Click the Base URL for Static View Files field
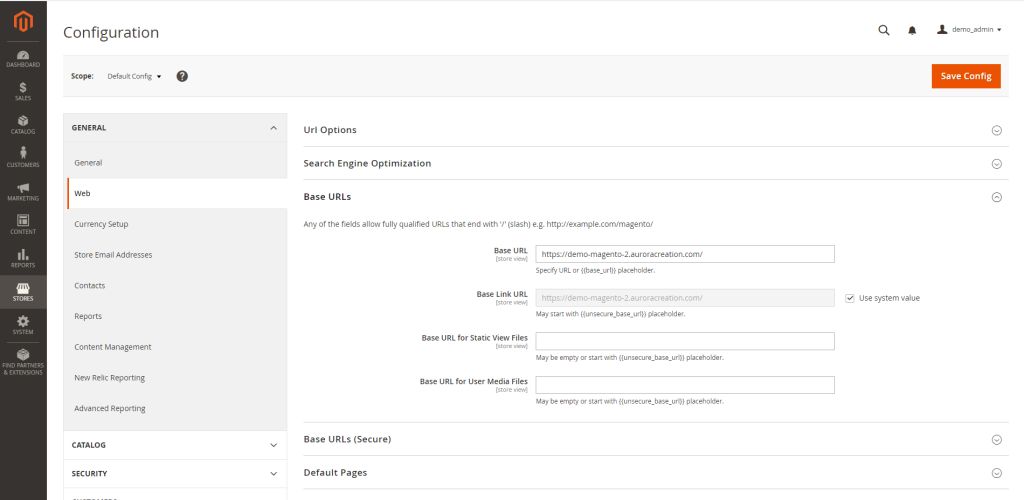This screenshot has width=1024, height=500. (685, 341)
